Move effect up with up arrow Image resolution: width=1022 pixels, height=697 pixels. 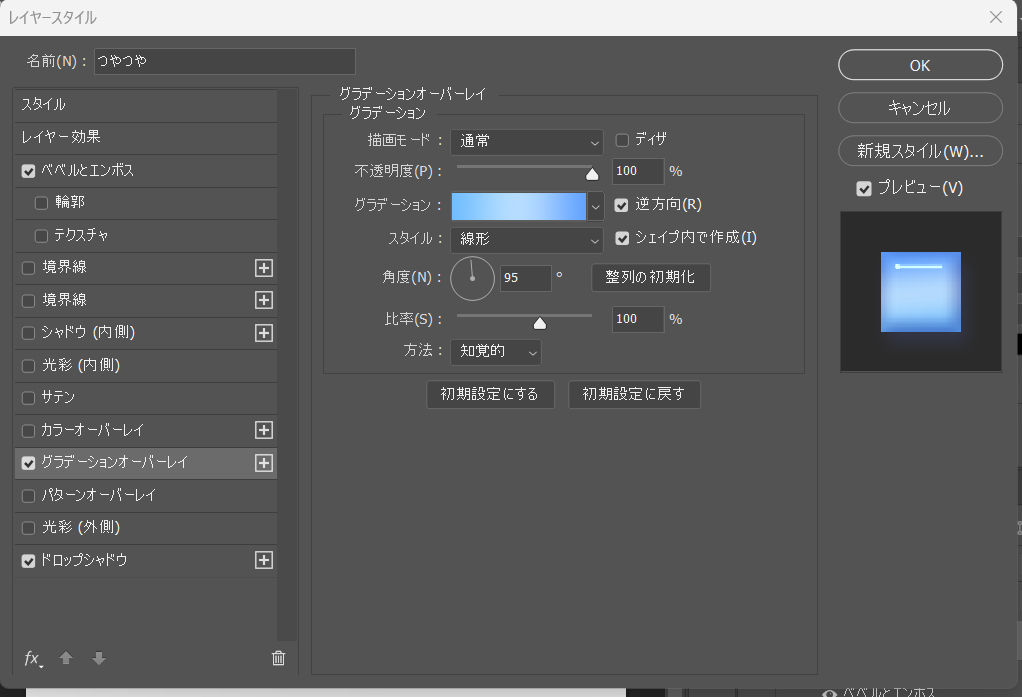[x=66, y=658]
